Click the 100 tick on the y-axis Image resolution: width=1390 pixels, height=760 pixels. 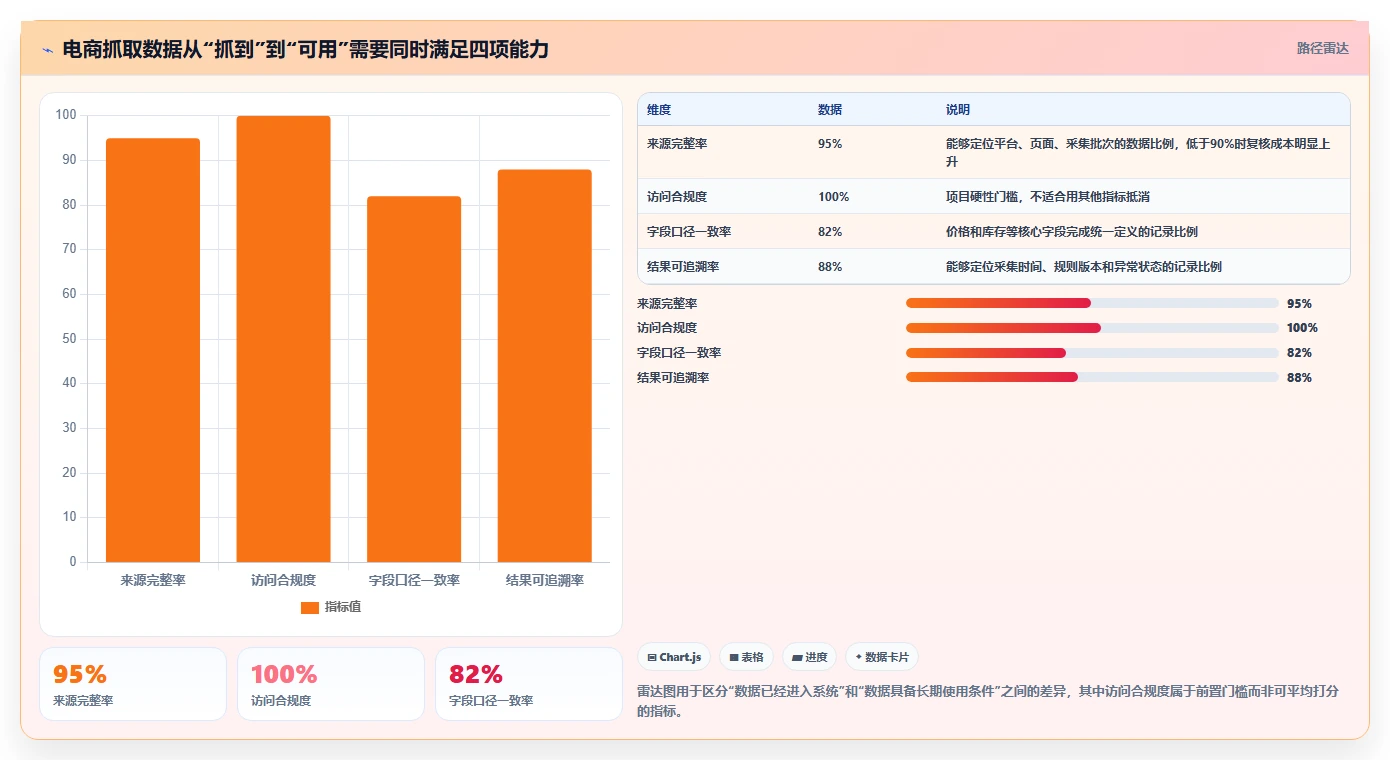tap(66, 115)
